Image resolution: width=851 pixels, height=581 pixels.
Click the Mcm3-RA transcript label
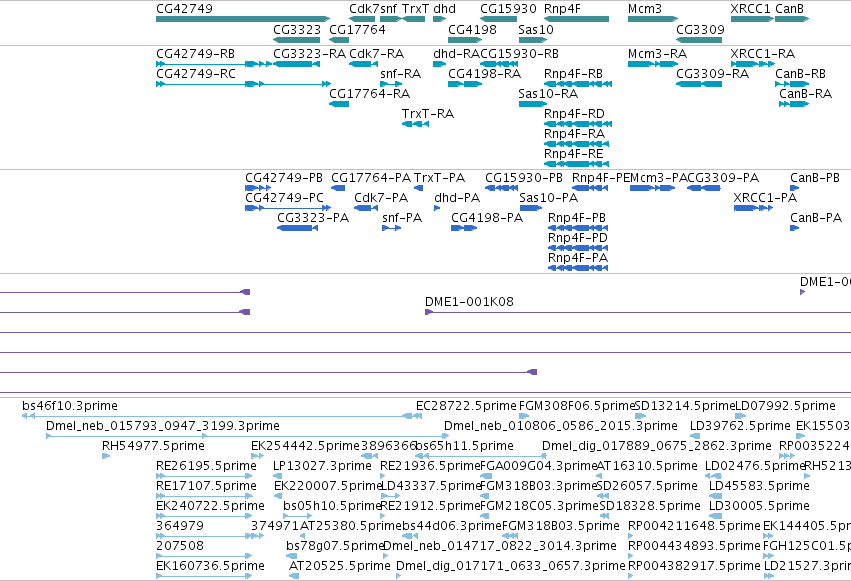[657, 54]
